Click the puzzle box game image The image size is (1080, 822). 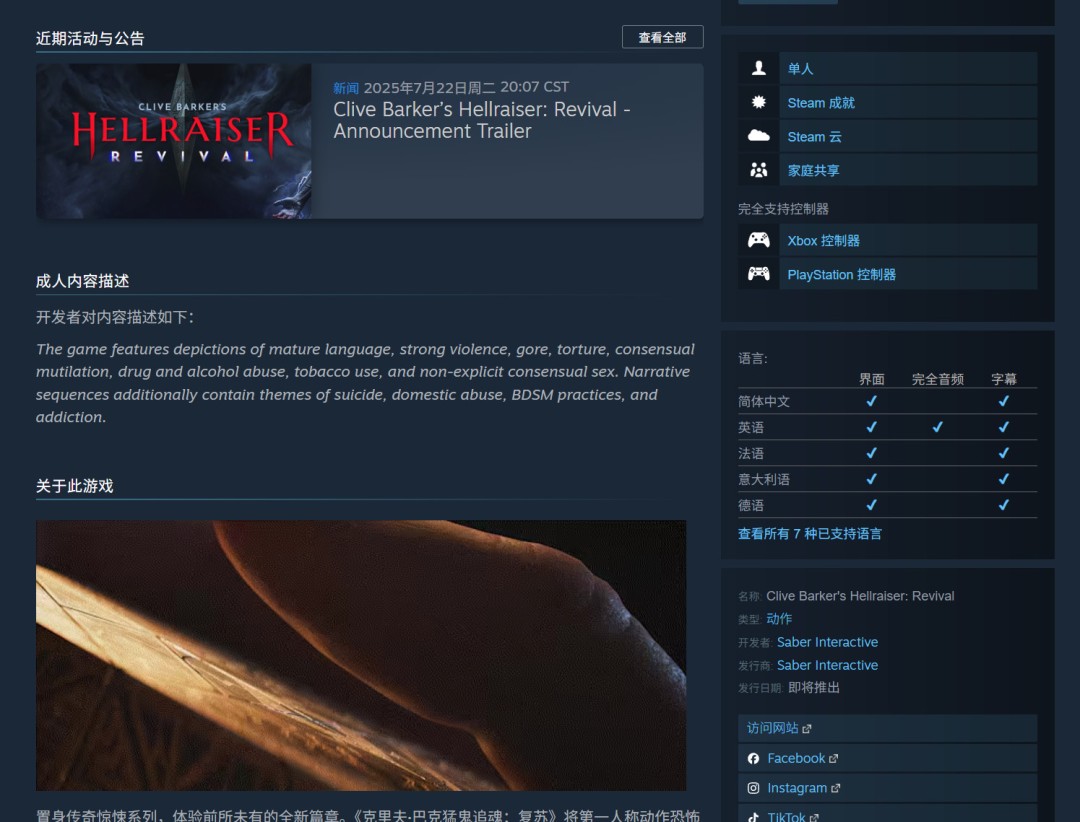point(361,655)
